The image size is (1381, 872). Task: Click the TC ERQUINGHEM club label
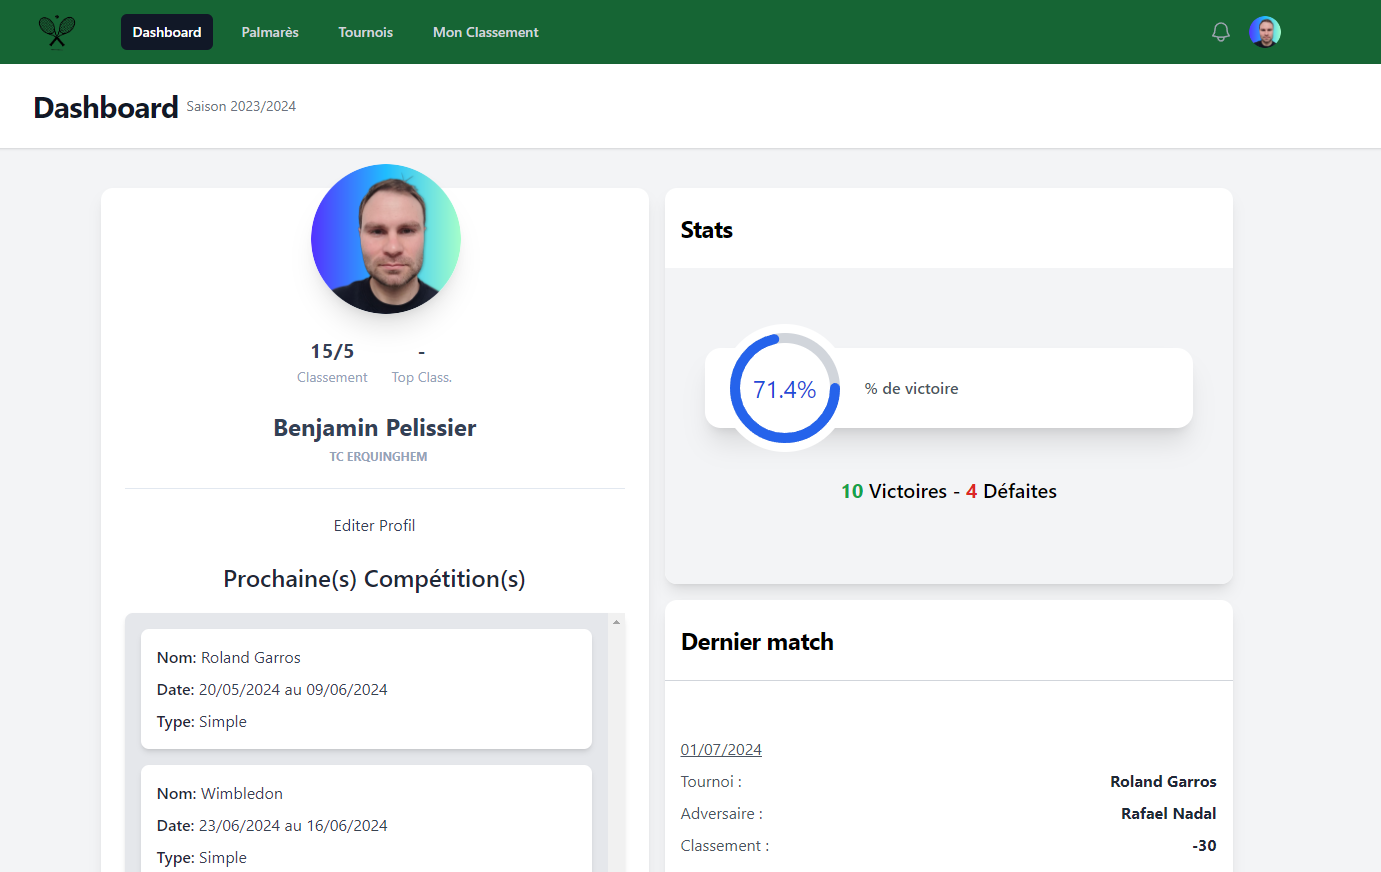(378, 457)
